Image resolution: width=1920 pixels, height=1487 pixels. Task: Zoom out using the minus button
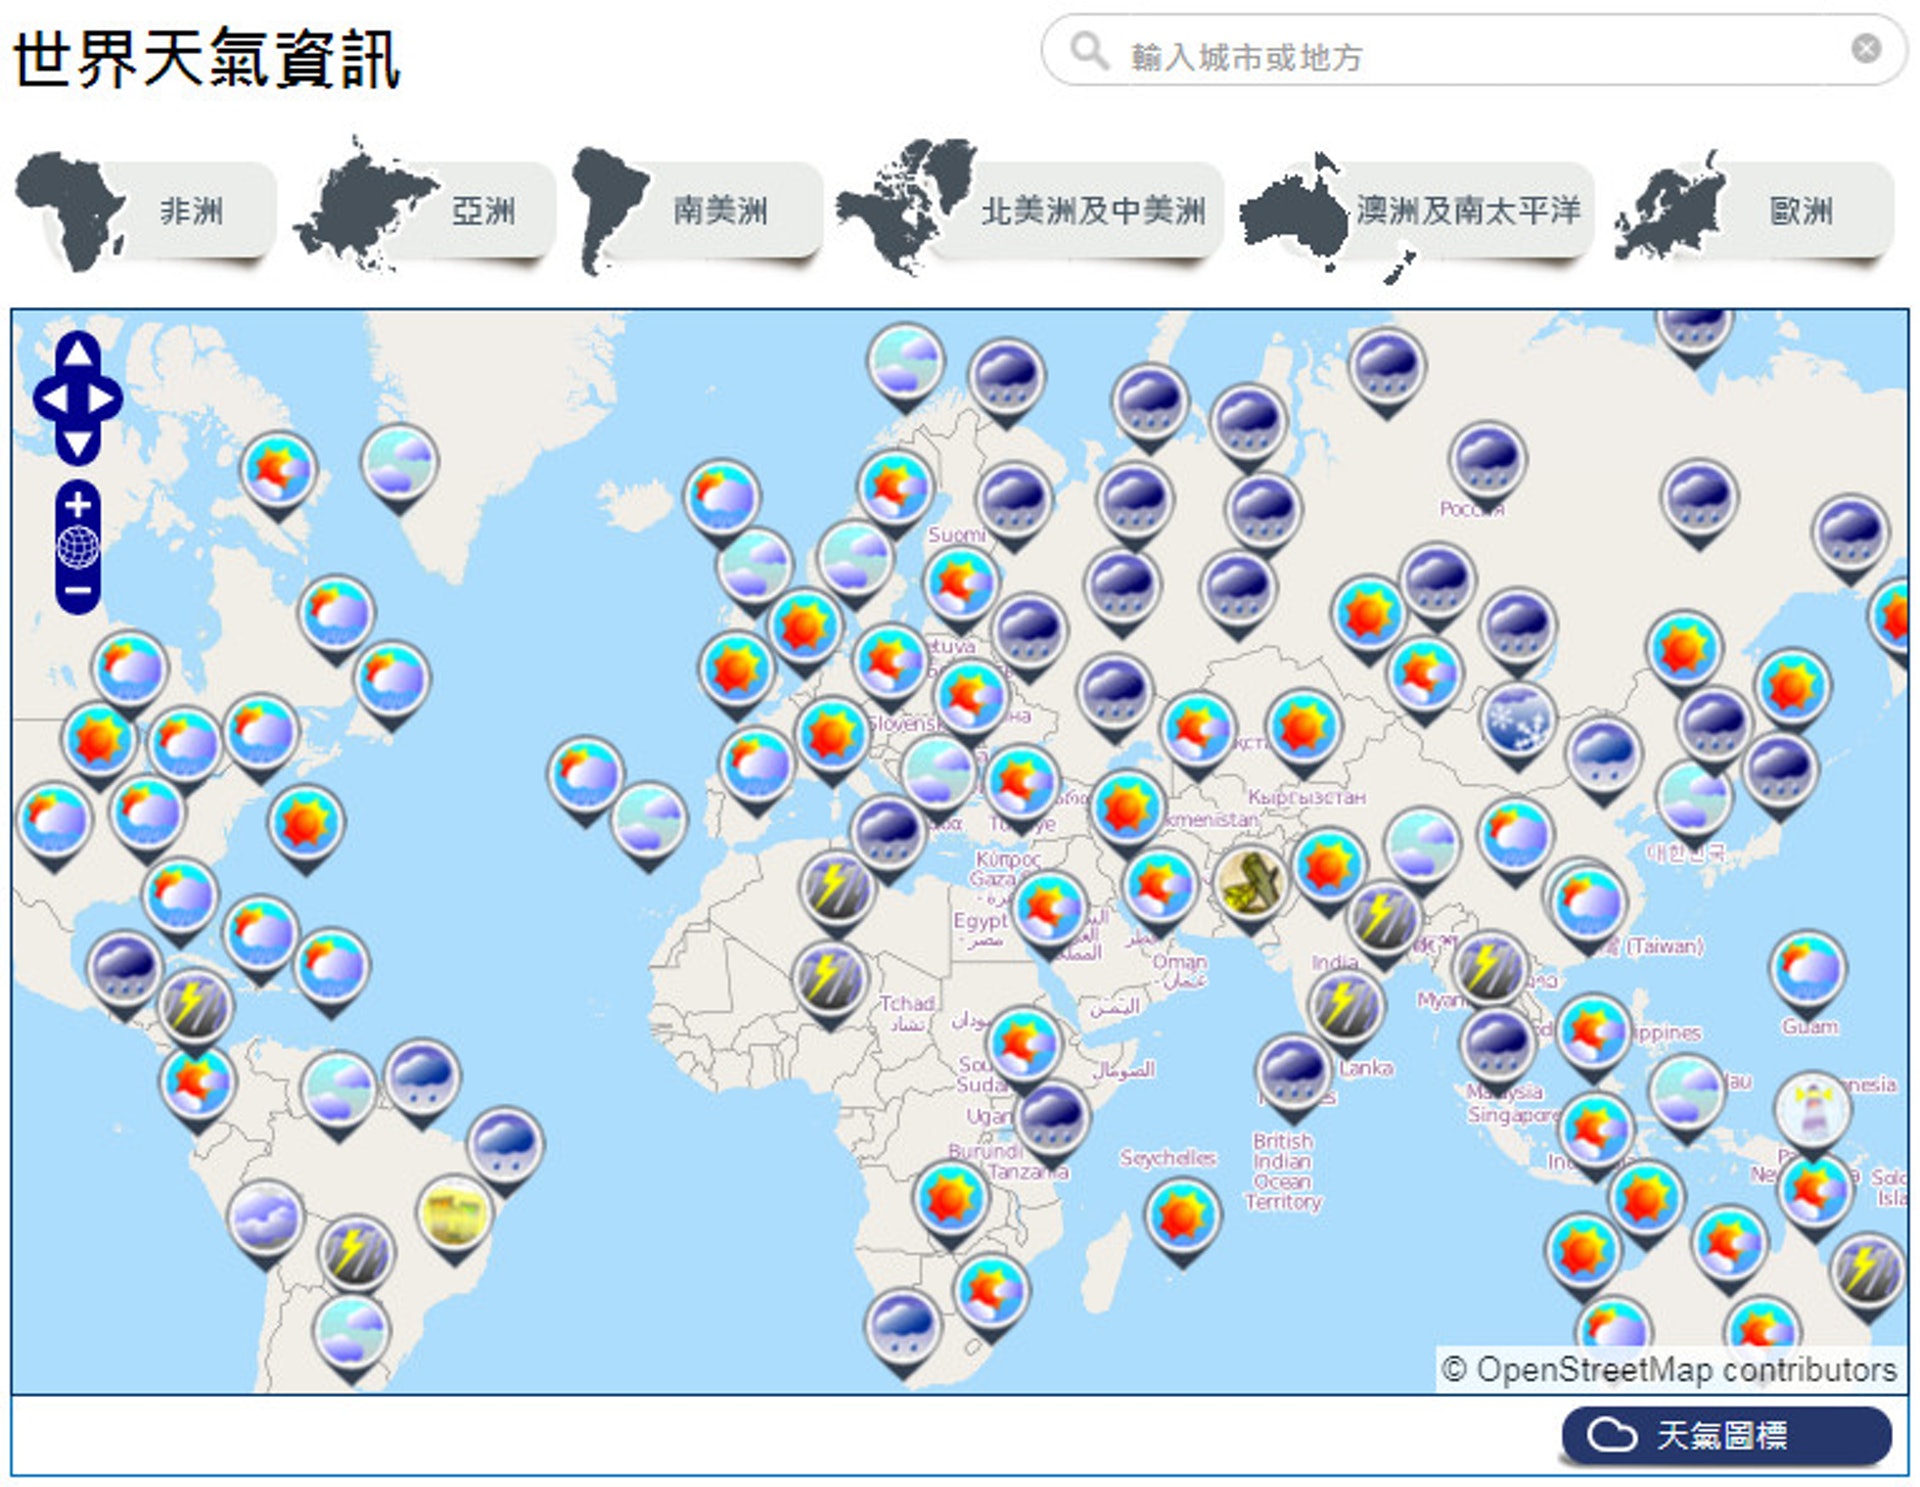pos(78,590)
